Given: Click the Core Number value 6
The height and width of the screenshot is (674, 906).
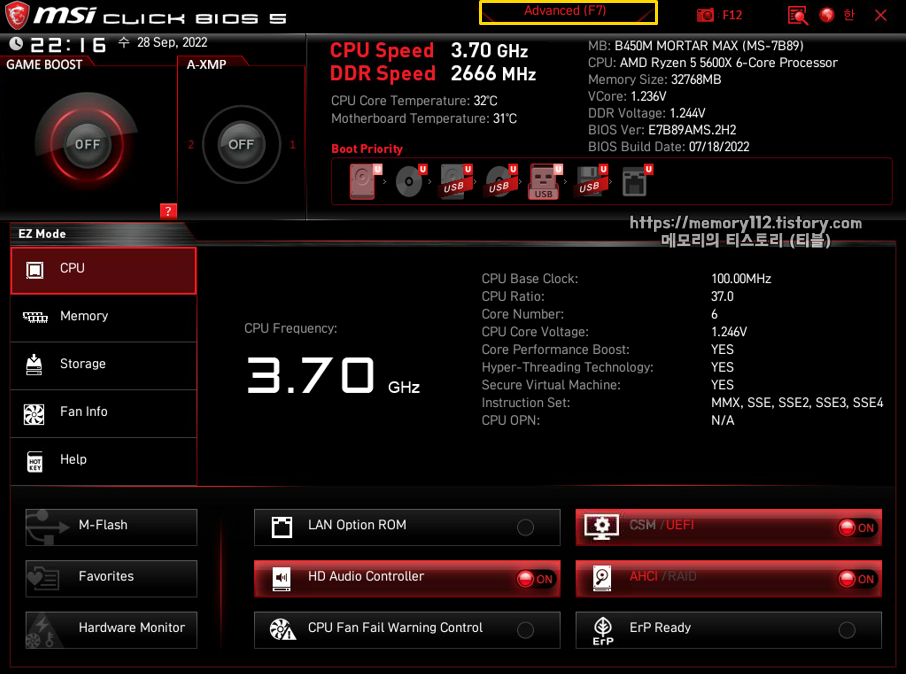Looking at the screenshot, I should pyautogui.click(x=714, y=314).
